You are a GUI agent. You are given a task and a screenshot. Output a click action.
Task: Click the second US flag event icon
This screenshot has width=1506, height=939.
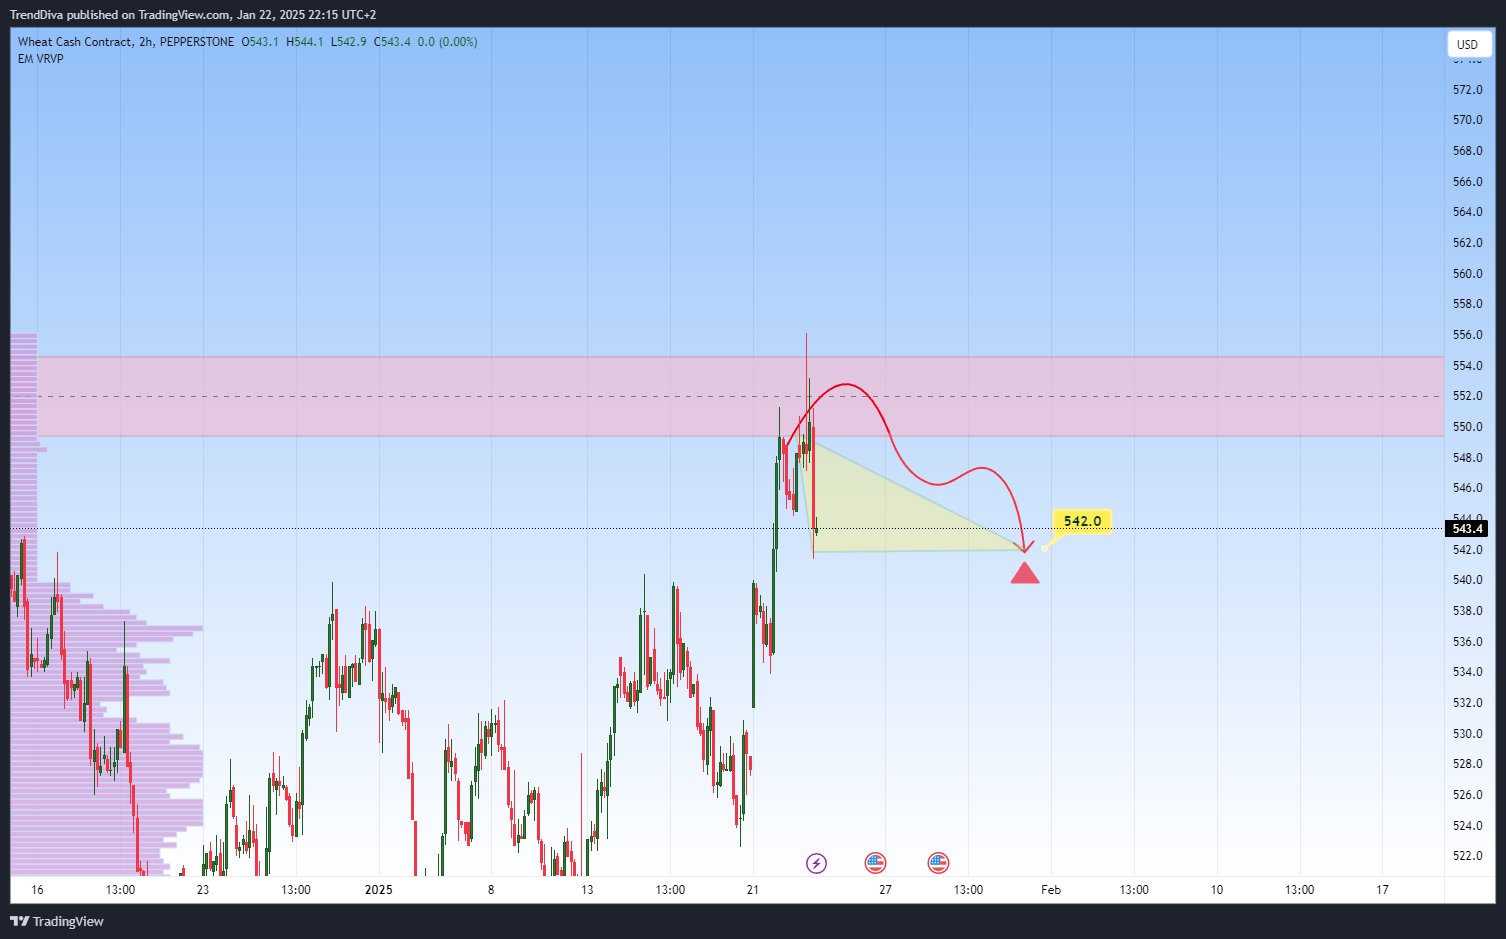pyautogui.click(x=938, y=863)
